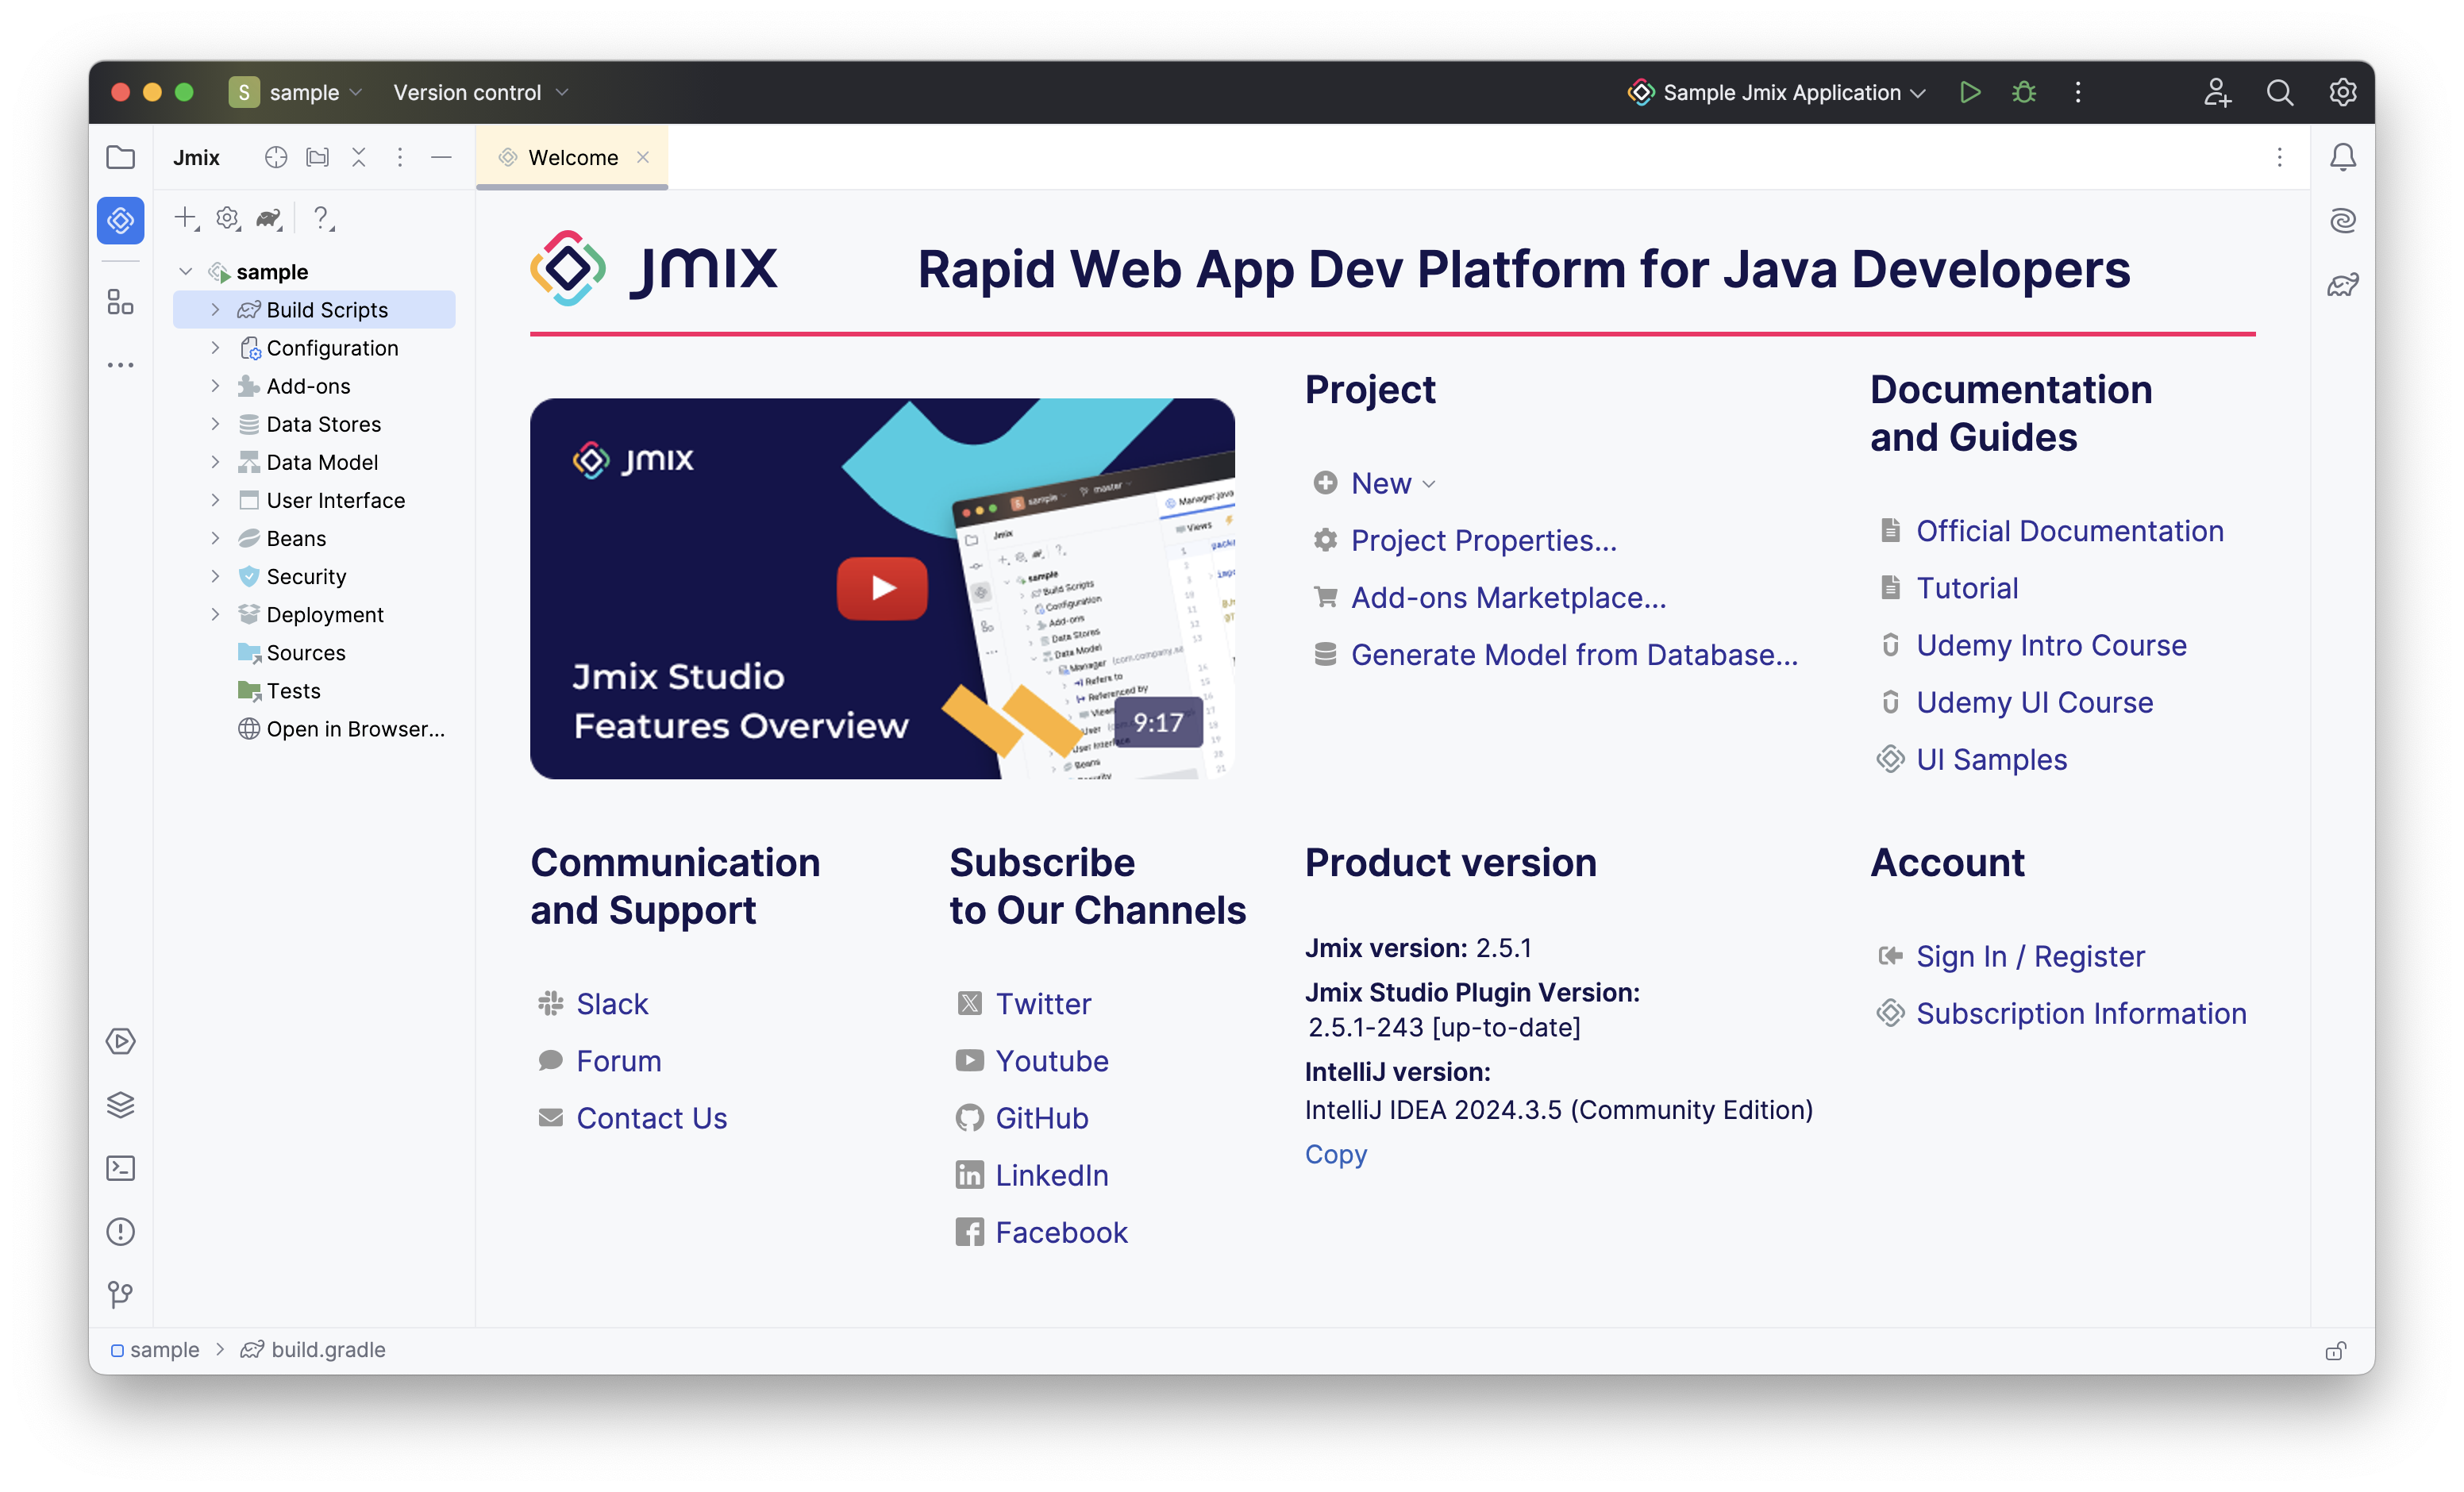Screen dimensions: 2464x1492
Task: Click the Jmix panel help question mark
Action: [321, 217]
